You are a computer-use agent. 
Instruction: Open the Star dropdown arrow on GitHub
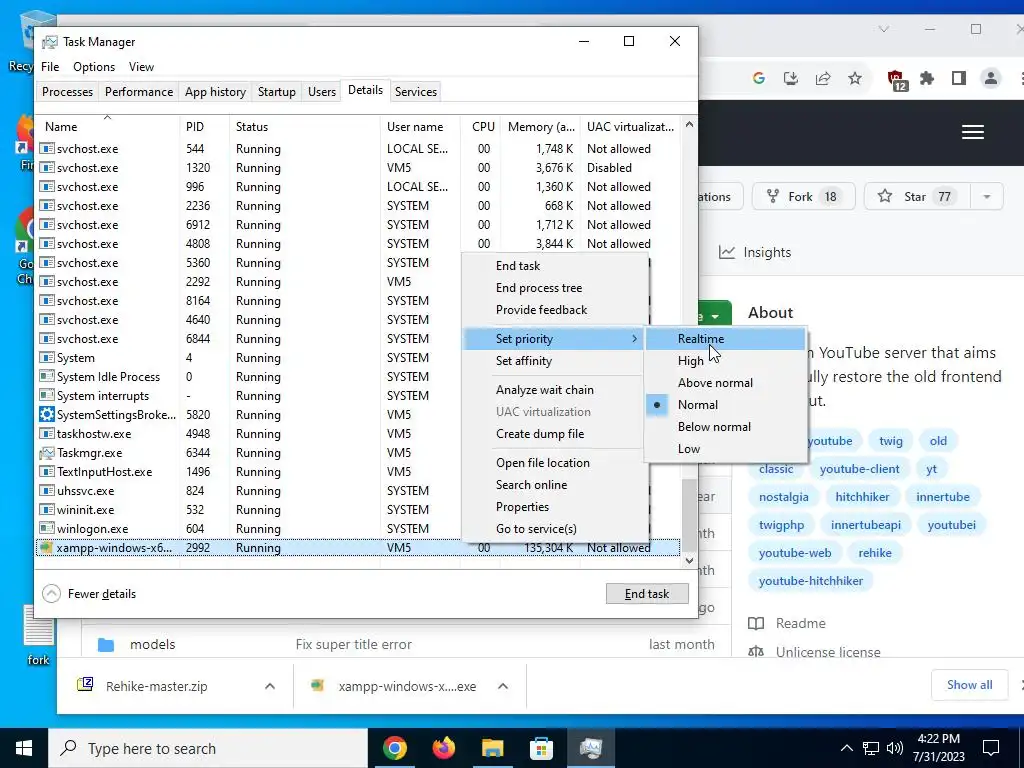coord(987,197)
